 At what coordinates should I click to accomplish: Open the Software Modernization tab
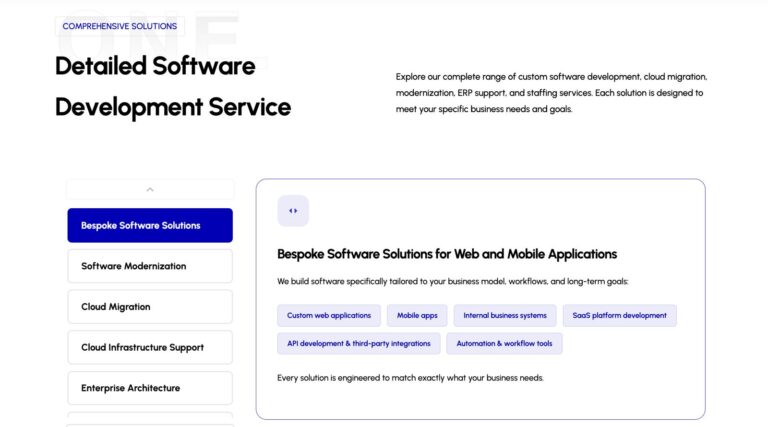pyautogui.click(x=150, y=266)
